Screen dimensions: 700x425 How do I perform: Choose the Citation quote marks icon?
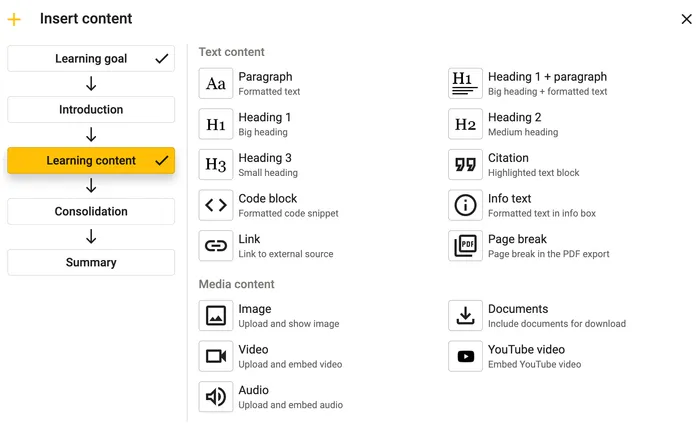[x=465, y=165]
